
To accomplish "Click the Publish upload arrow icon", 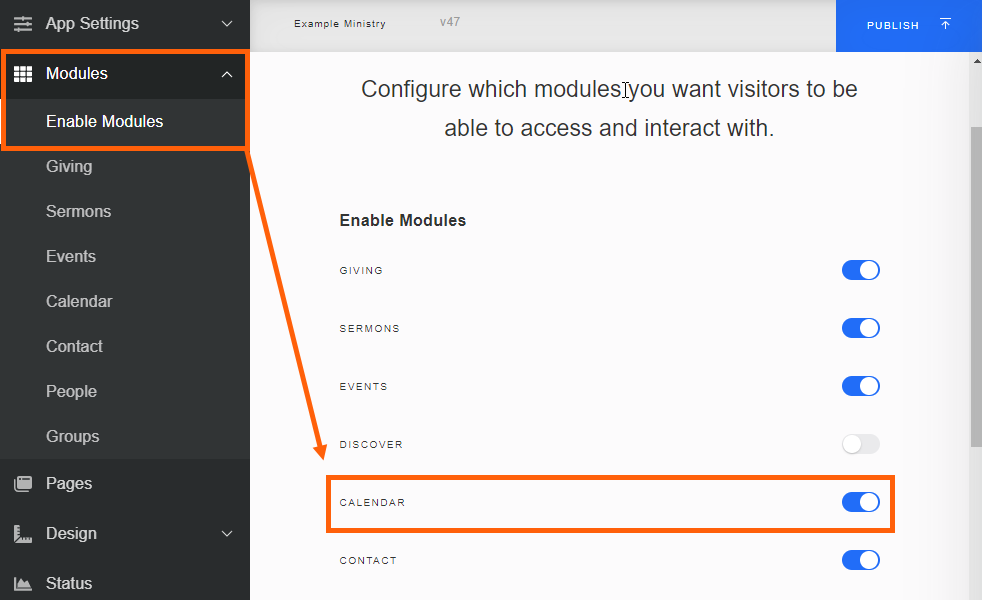I will pos(946,24).
